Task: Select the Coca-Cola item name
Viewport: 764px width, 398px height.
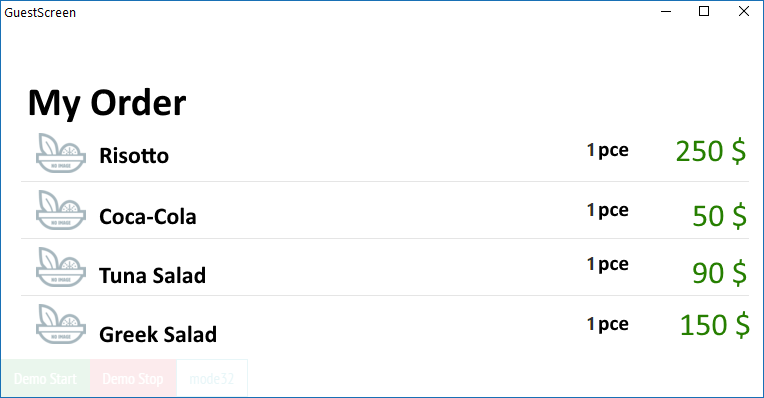Action: tap(148, 217)
